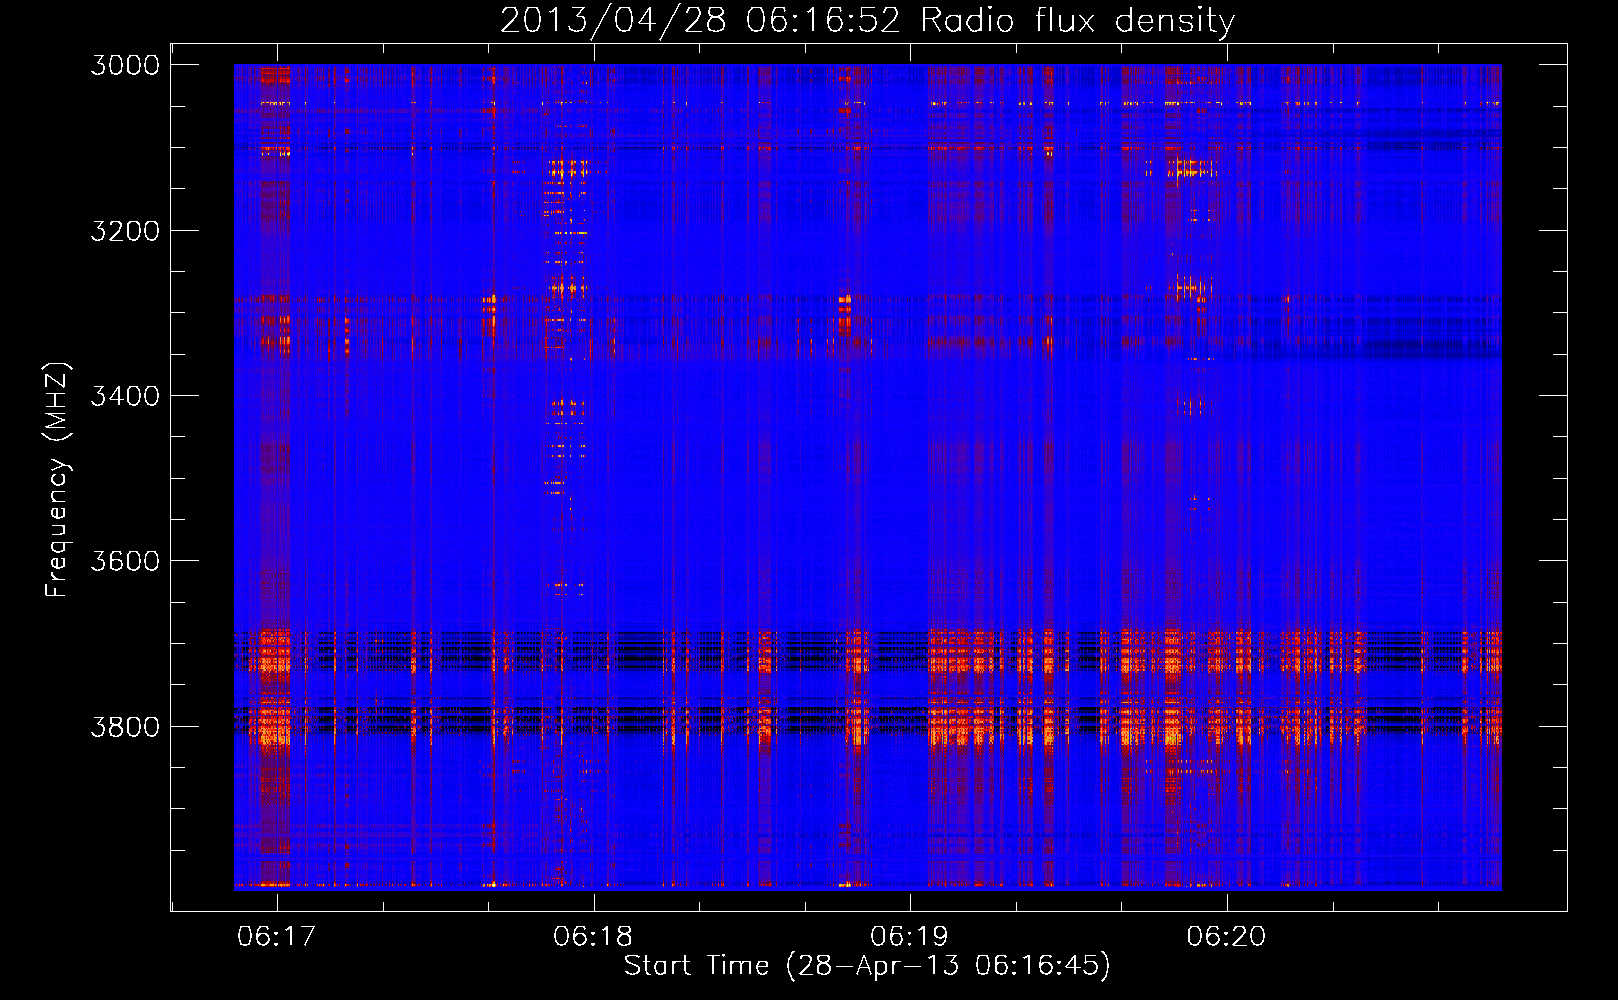Click the 3800 frequency tick label
This screenshot has height=1000, width=1618.
point(125,726)
